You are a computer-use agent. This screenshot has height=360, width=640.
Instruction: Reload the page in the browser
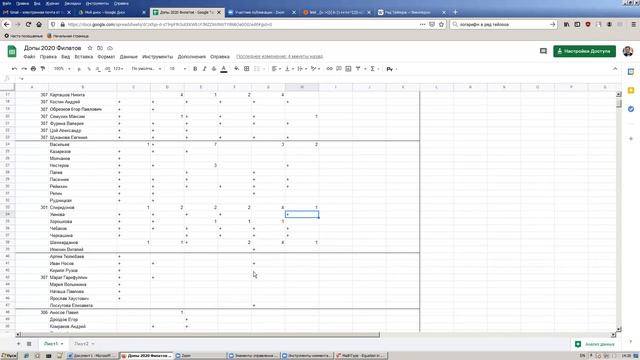pos(28,24)
